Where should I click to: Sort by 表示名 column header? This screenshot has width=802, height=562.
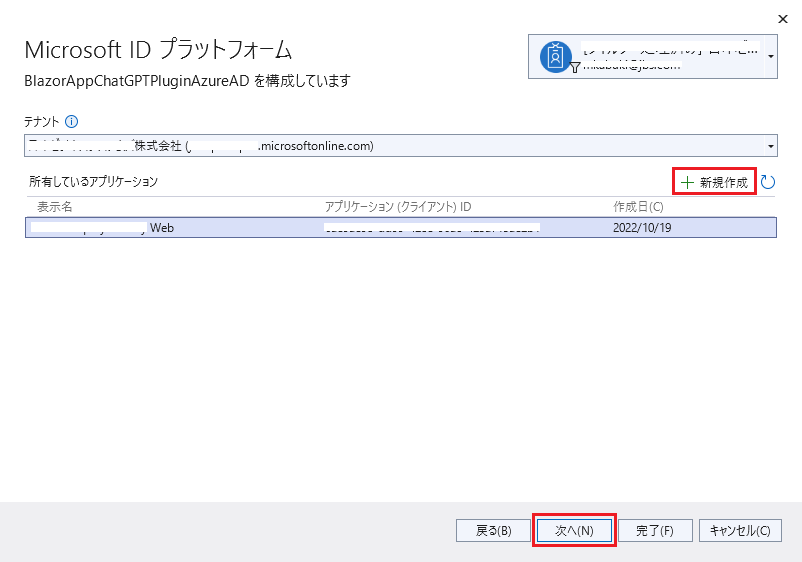point(55,207)
